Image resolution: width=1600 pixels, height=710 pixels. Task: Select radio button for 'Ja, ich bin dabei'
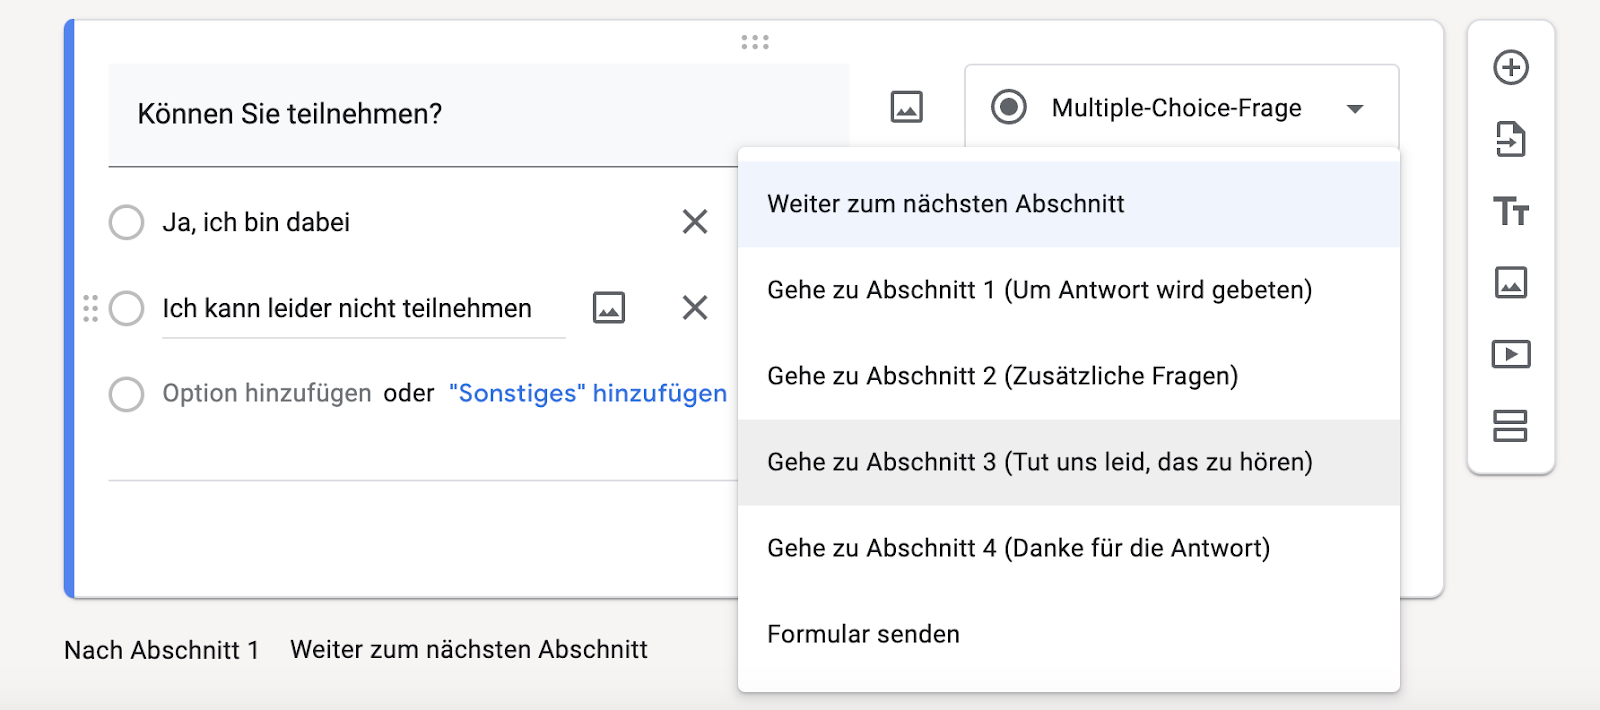point(127,222)
